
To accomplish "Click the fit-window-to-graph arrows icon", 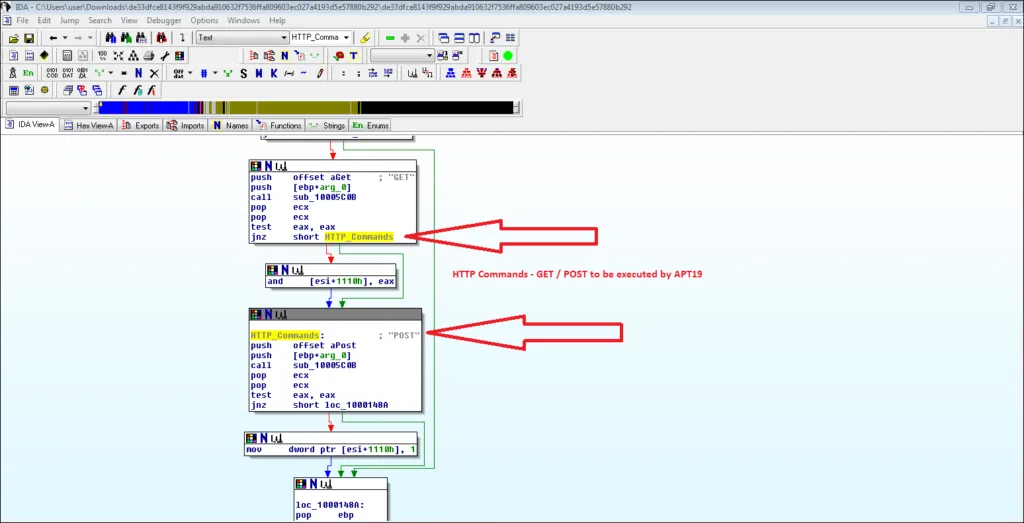I will click(118, 55).
